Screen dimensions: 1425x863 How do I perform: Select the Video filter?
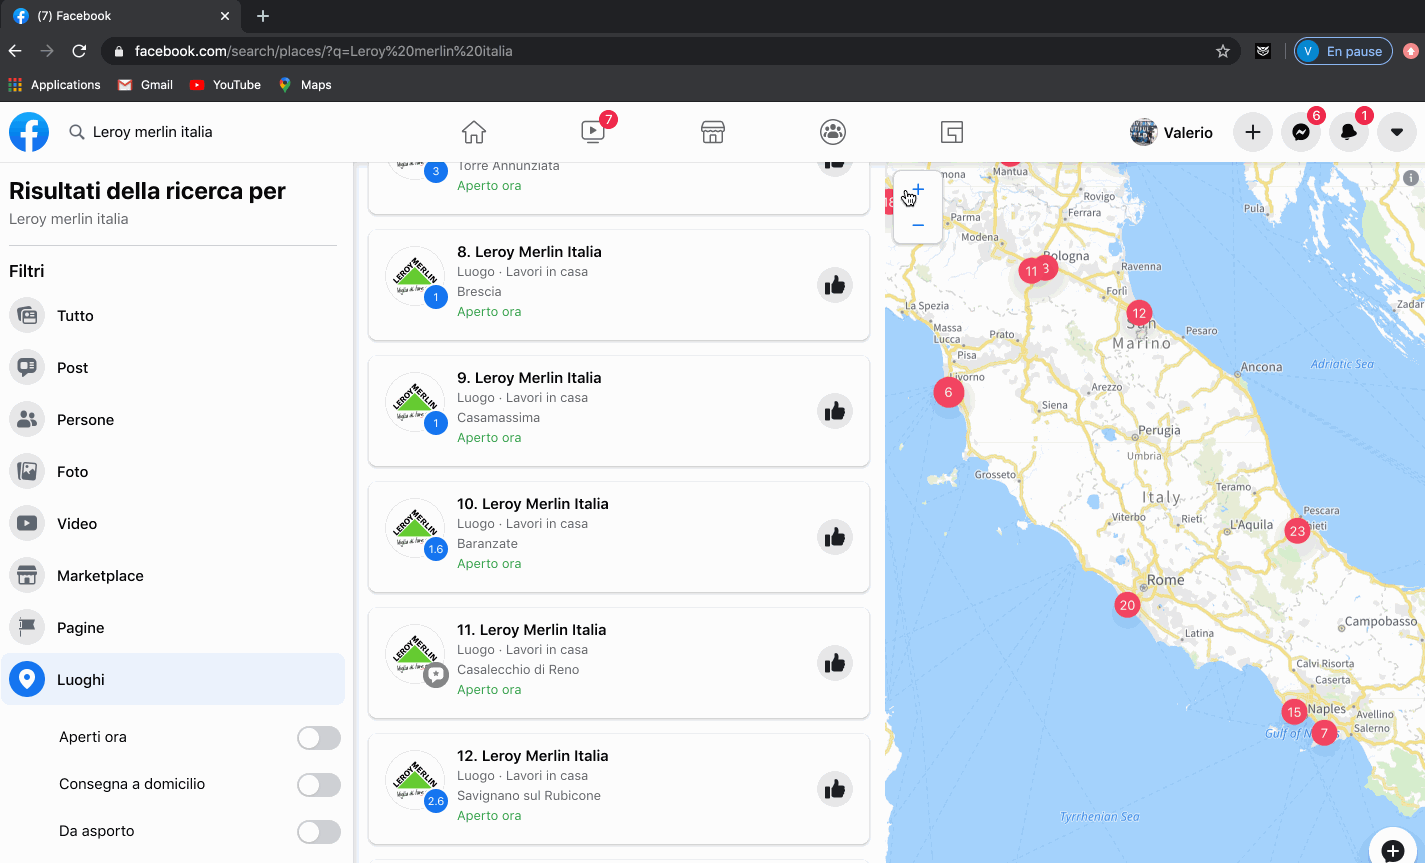tap(173, 524)
